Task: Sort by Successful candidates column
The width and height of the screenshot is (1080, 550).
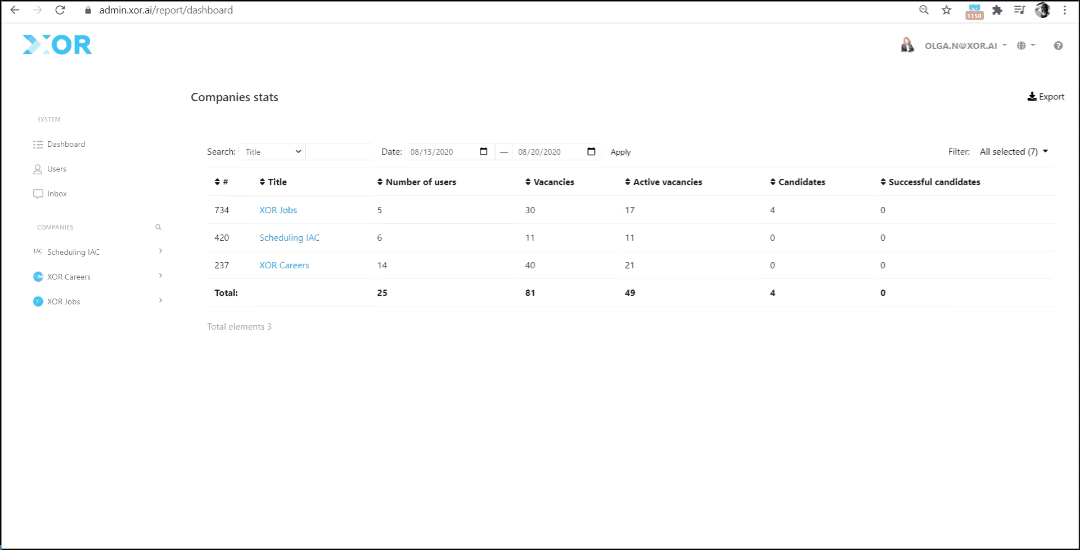Action: 931,182
